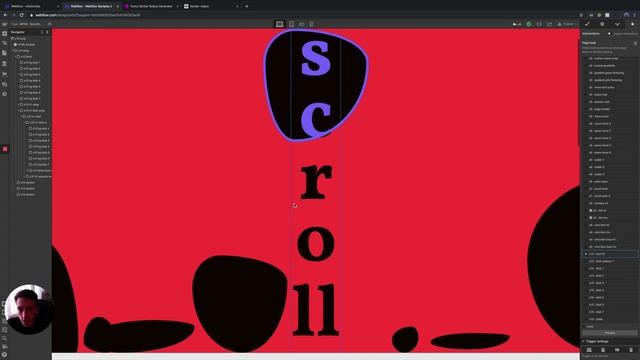The height and width of the screenshot is (360, 640).
Task: Switch to the first Webflow browser tab
Action: [31, 6]
